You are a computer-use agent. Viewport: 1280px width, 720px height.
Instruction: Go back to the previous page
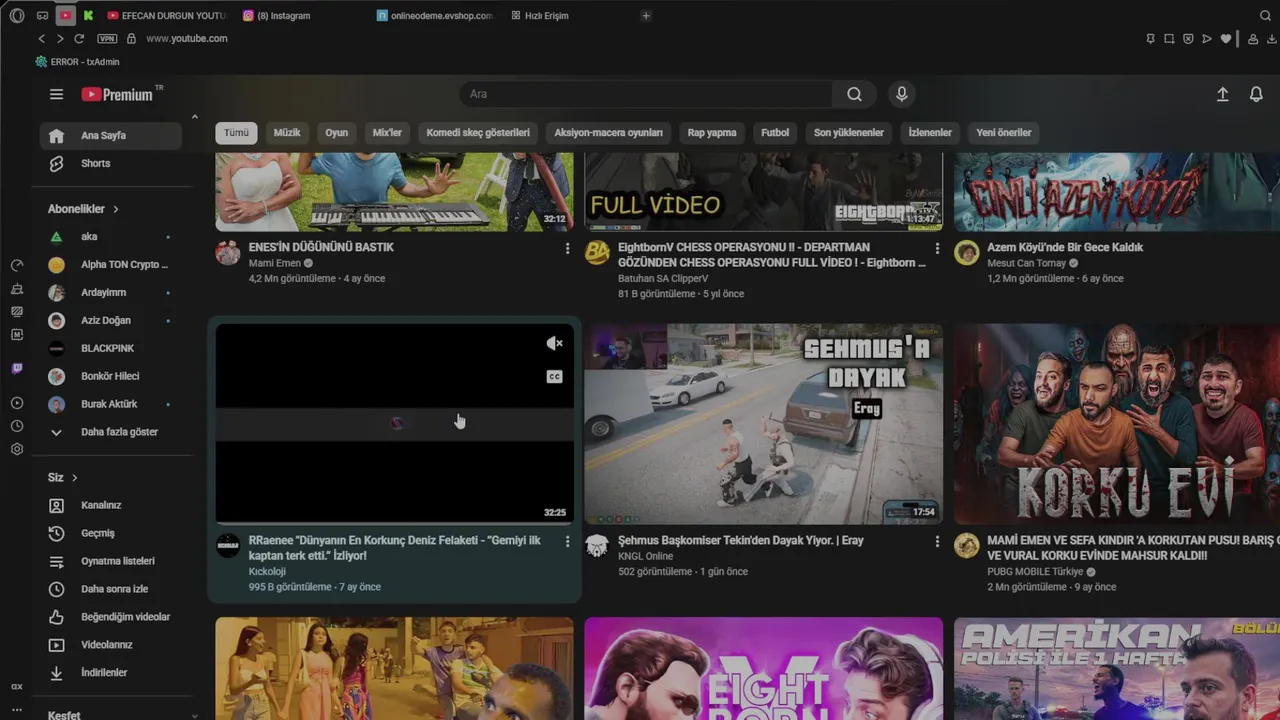(x=41, y=38)
